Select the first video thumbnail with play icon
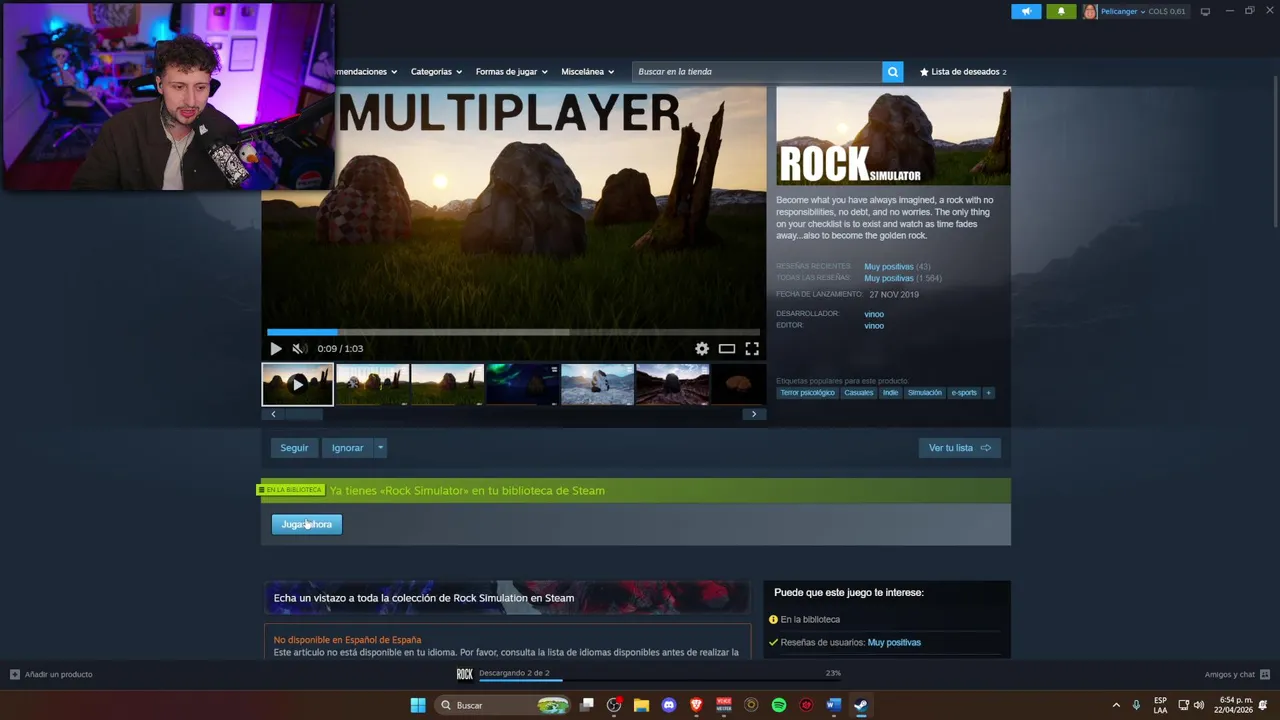Viewport: 1280px width, 720px height. tap(297, 384)
